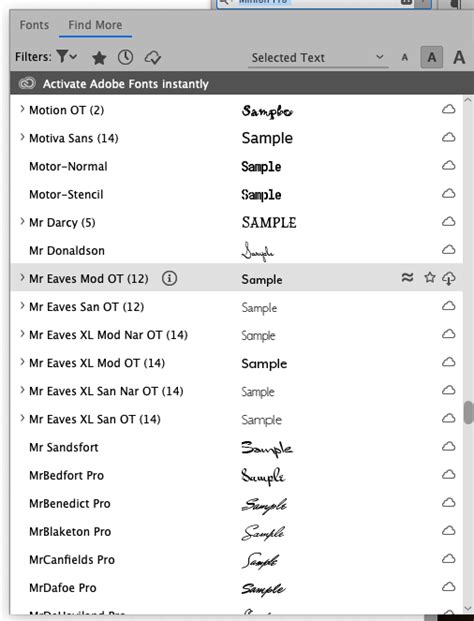Expand Mr Eaves XL San Nar OT
This screenshot has width=474, height=621.
point(22,390)
